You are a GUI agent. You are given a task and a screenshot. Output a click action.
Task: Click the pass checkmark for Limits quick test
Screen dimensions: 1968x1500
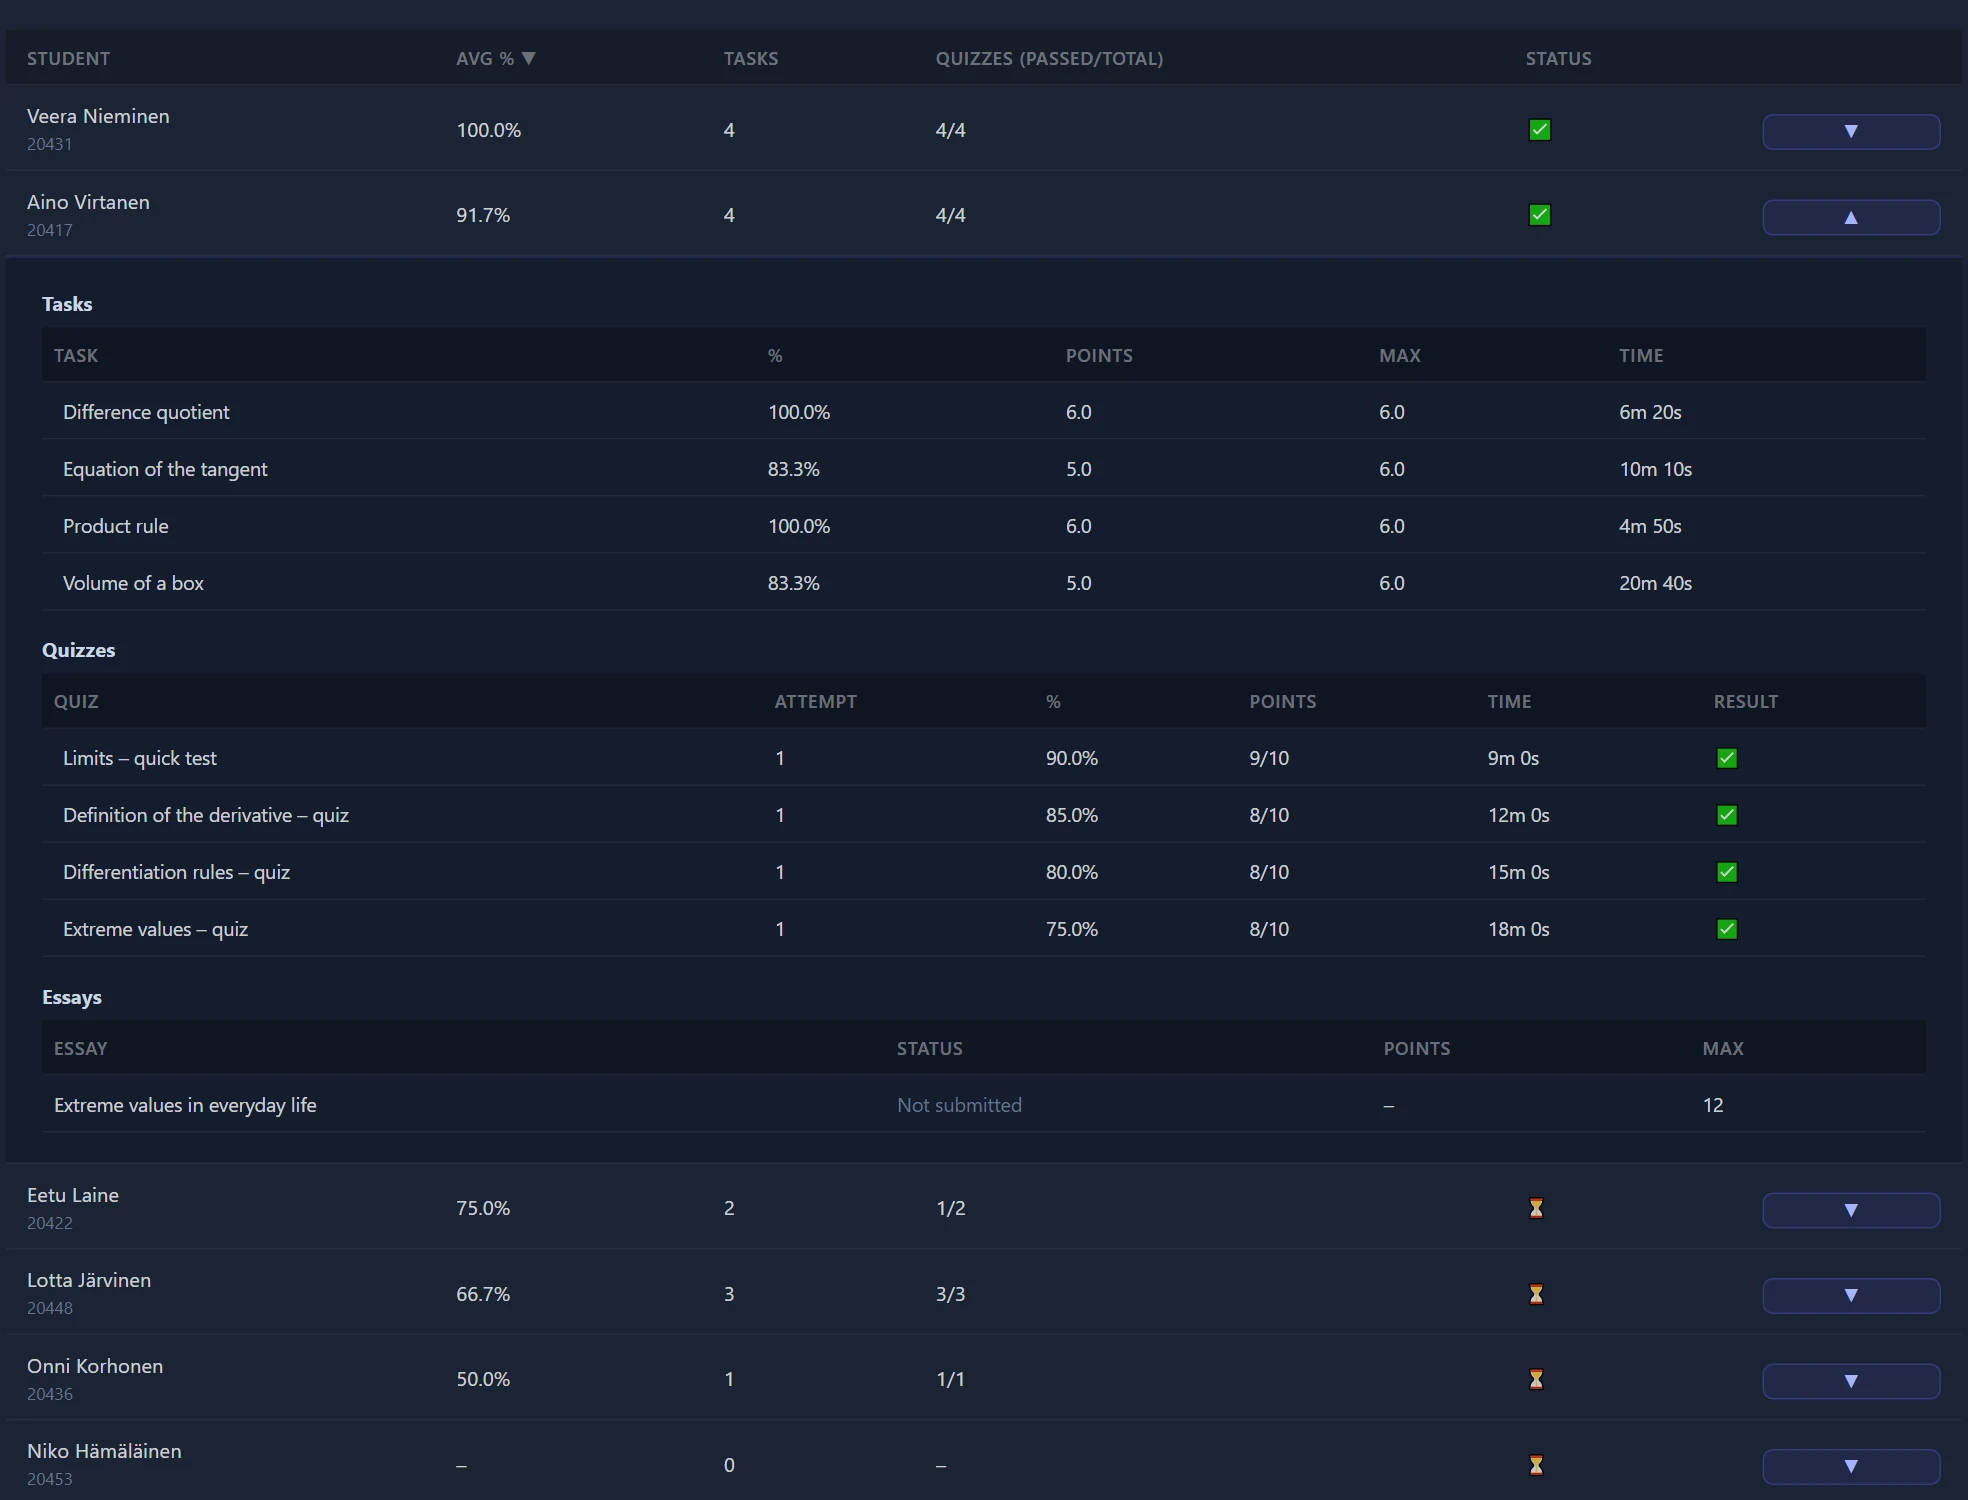pyautogui.click(x=1727, y=758)
